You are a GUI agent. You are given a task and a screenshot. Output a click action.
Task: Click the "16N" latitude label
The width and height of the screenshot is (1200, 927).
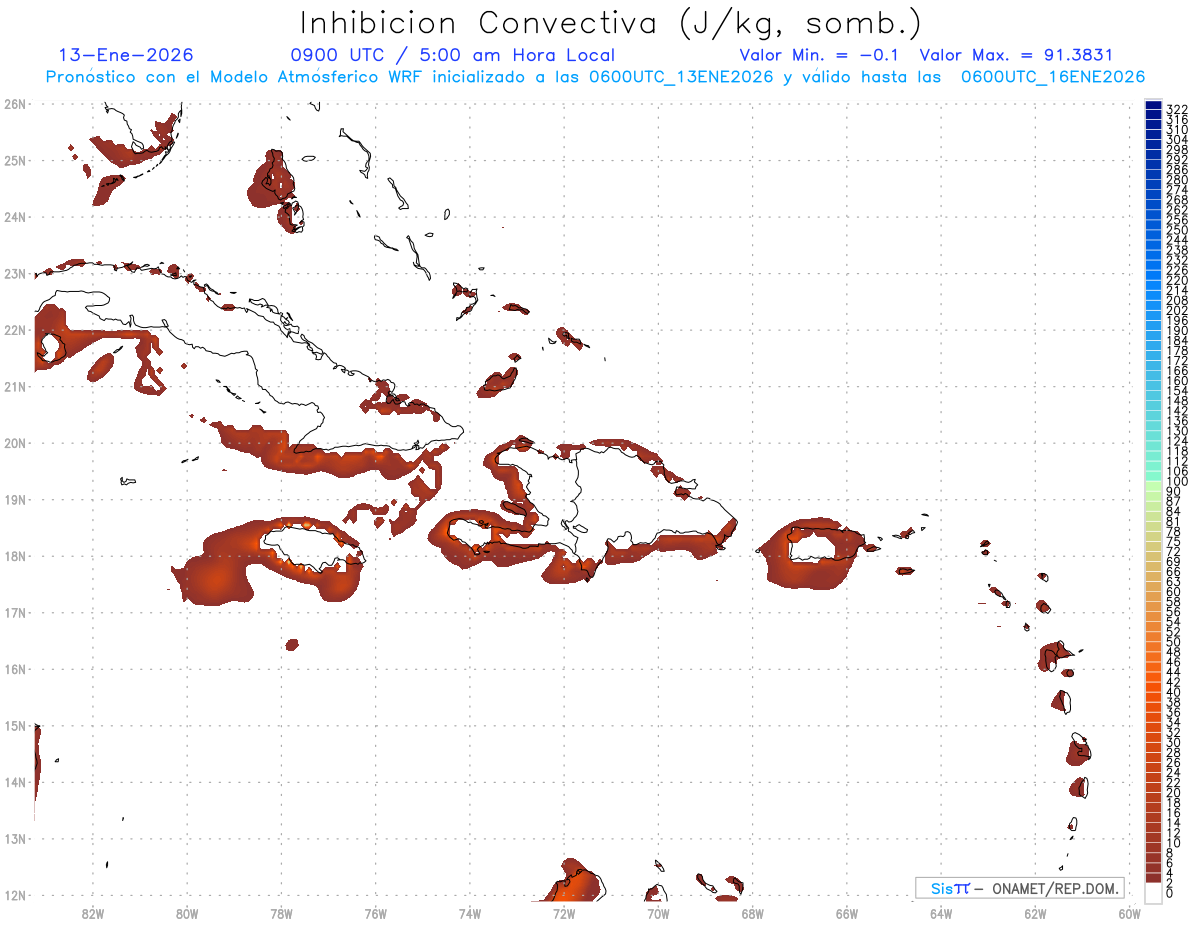pyautogui.click(x=14, y=669)
